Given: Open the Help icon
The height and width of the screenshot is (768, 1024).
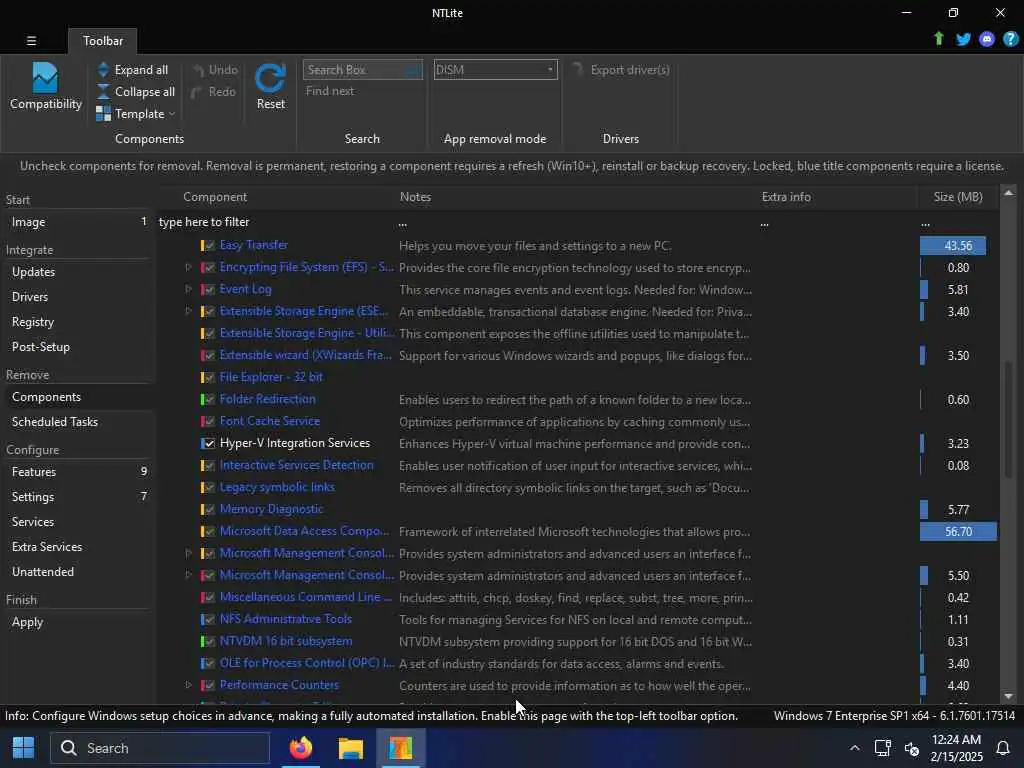Looking at the screenshot, I should (1010, 39).
